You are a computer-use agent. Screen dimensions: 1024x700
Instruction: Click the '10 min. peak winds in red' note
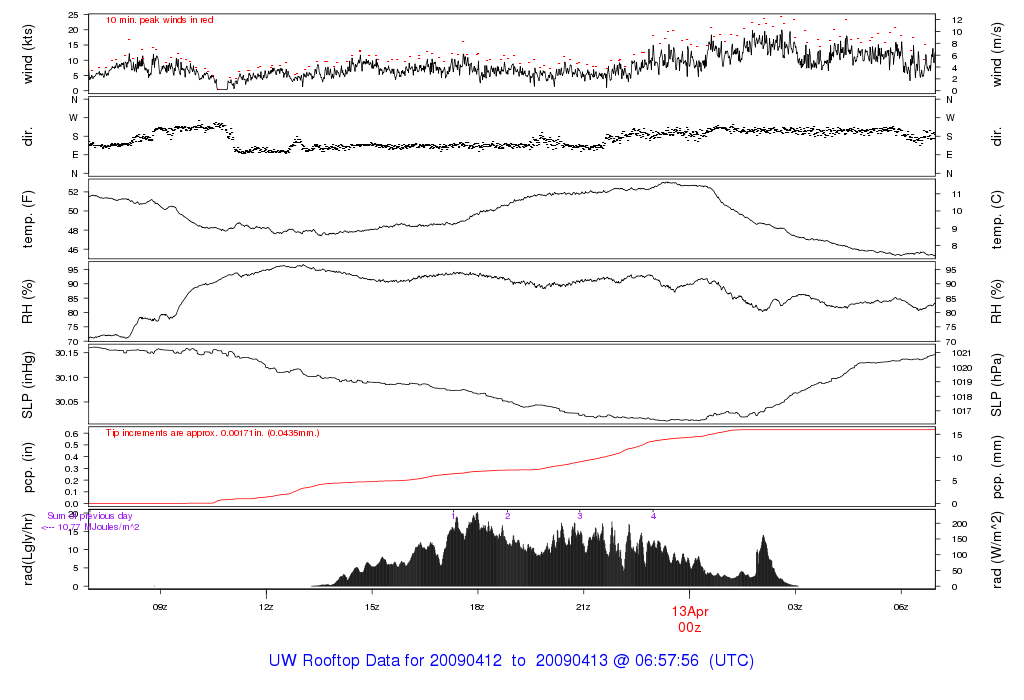159,20
